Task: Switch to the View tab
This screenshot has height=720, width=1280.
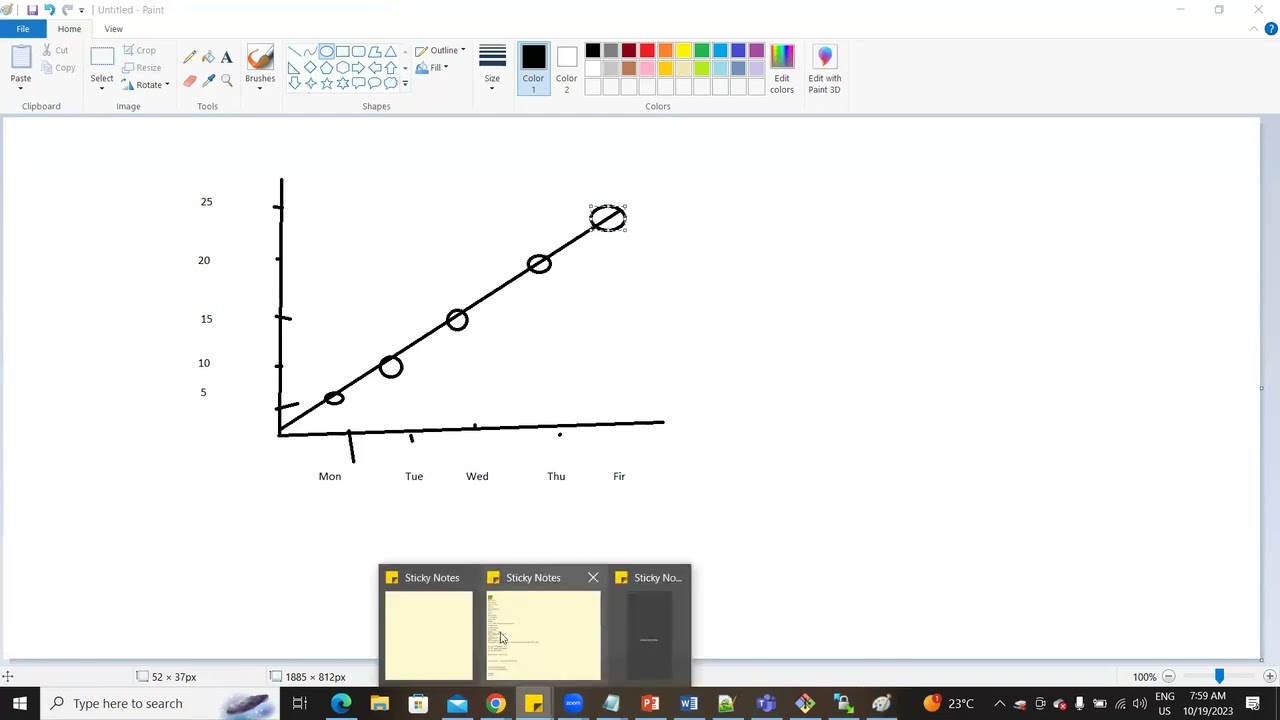Action: pos(113,29)
